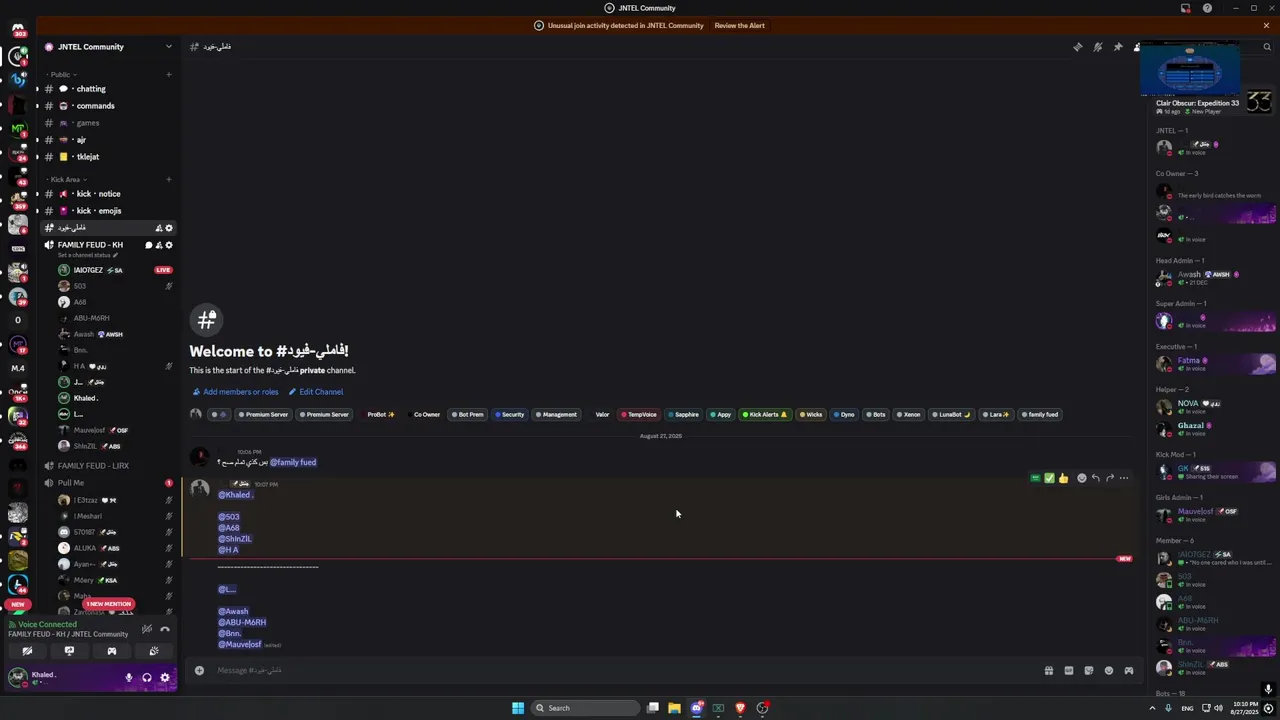
Task: Open the kick emojis channel
Action: (x=108, y=211)
